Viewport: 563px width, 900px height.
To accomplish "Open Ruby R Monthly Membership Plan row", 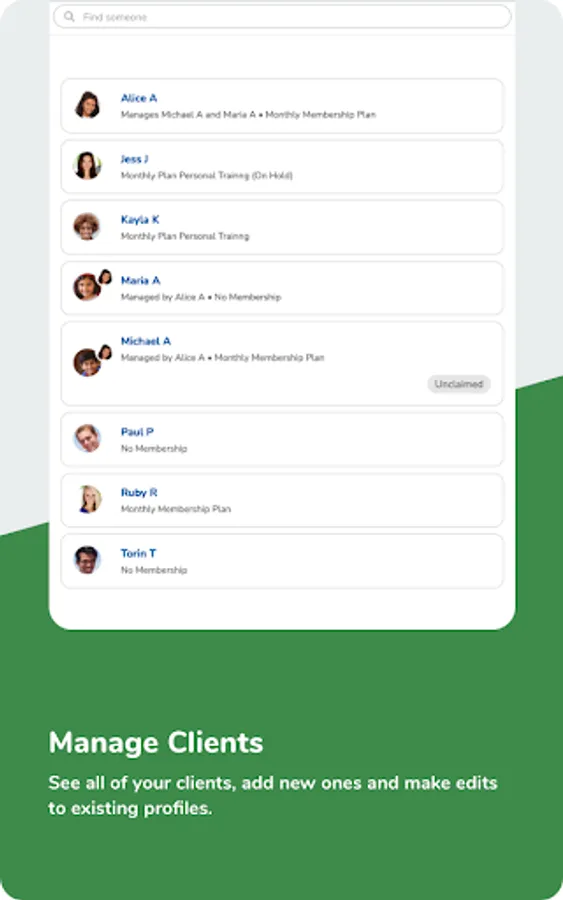I will click(282, 501).
